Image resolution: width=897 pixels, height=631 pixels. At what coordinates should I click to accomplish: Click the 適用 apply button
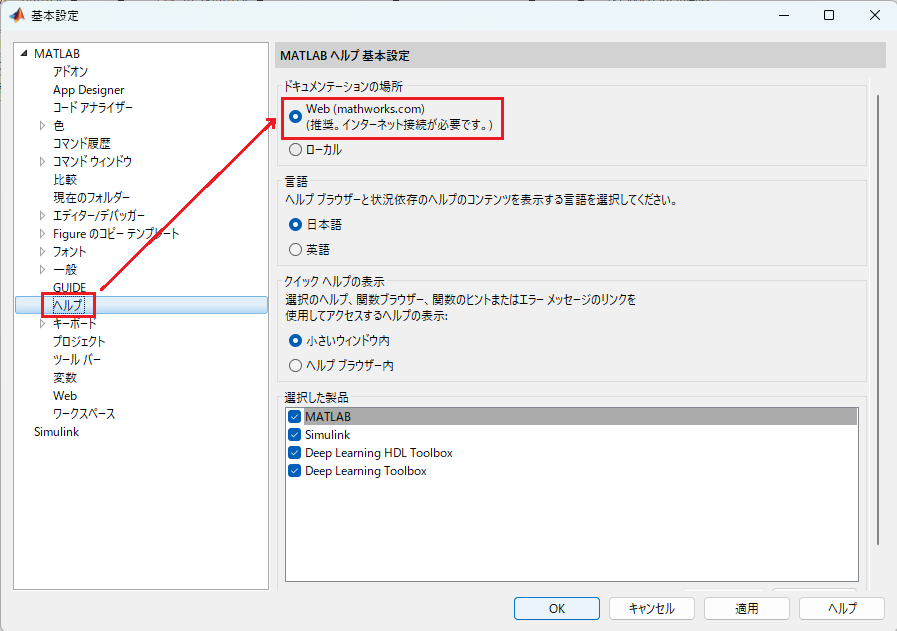click(x=747, y=608)
